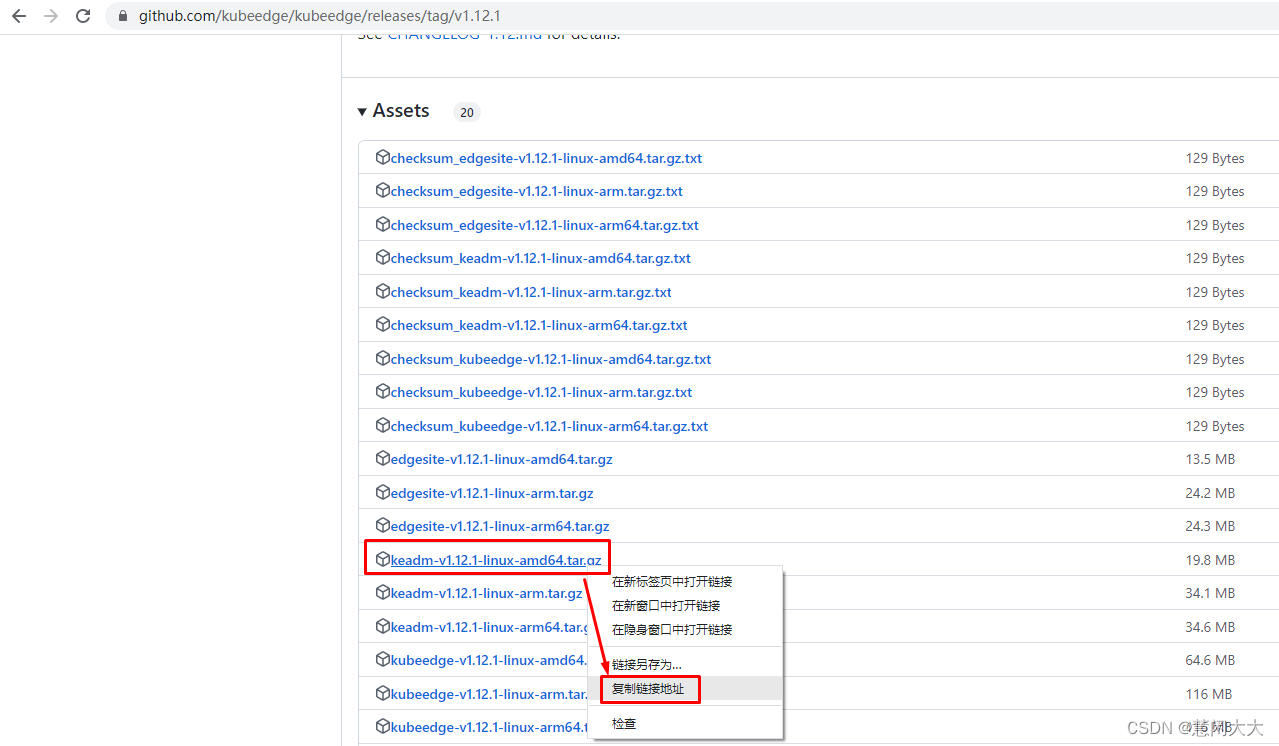Click the package icon beside checksum_kubeedge-v1.12.1-linux-arm.tar.gz.txt
This screenshot has height=746, width=1279.
point(382,392)
